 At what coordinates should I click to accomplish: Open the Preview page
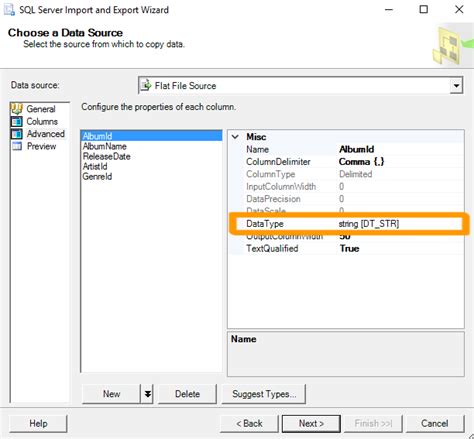(x=41, y=146)
